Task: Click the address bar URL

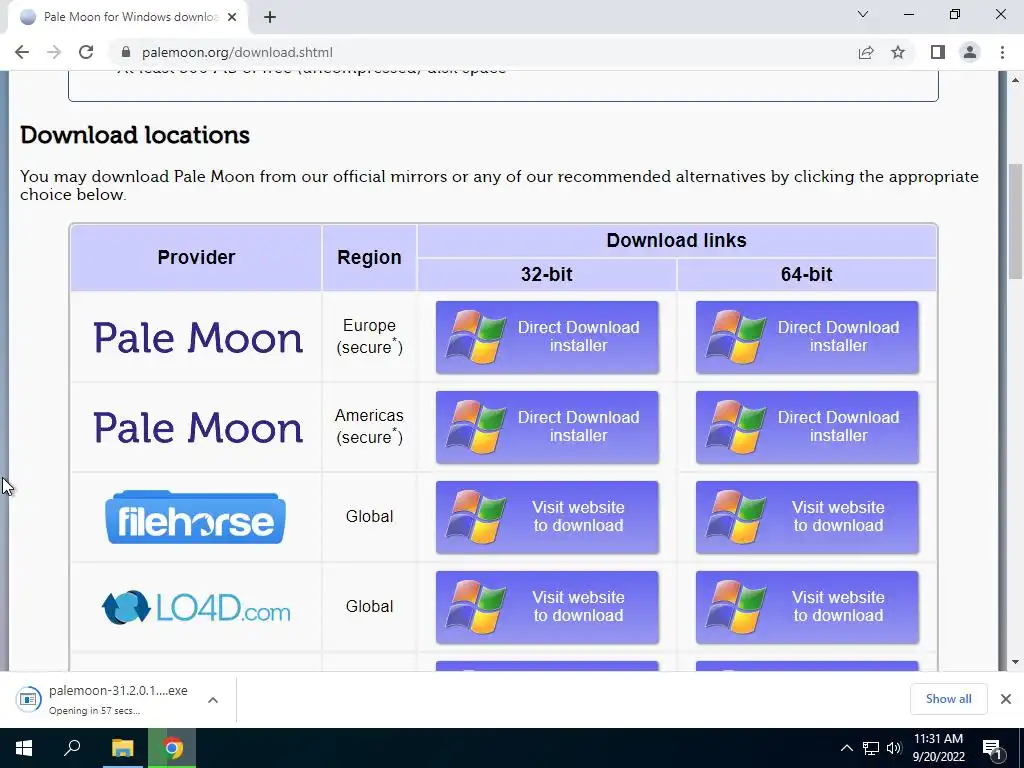Action: click(237, 52)
